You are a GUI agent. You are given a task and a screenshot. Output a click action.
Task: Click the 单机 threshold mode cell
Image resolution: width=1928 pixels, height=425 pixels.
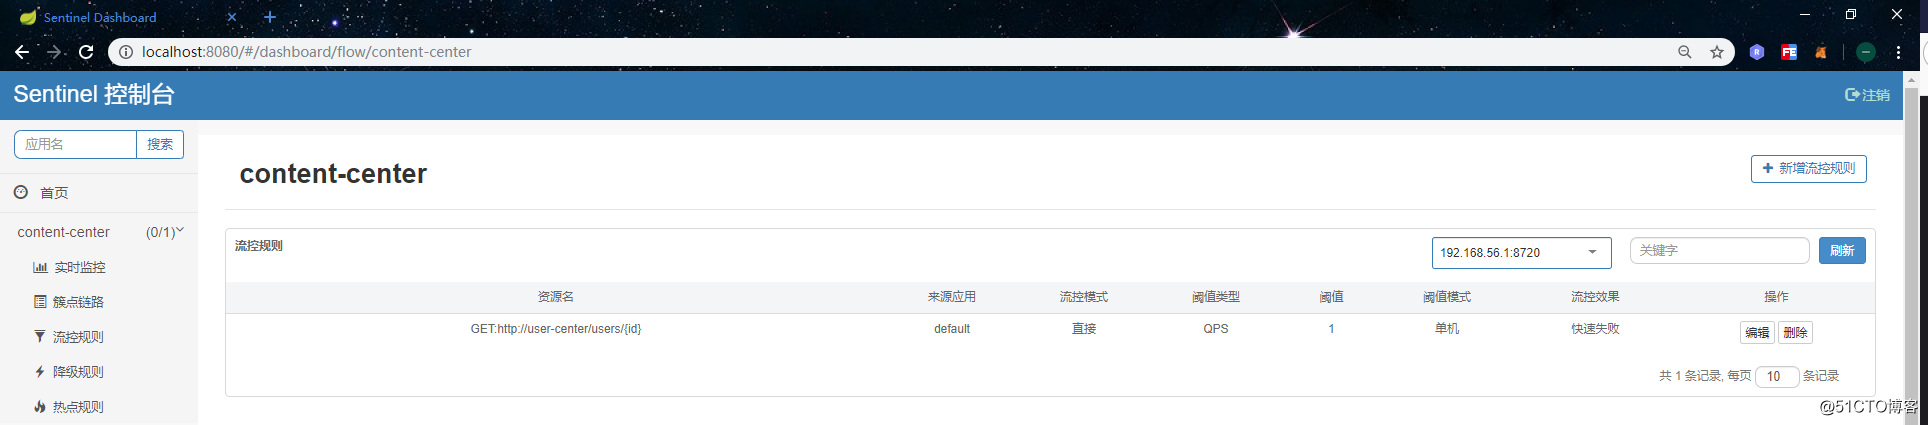pyautogui.click(x=1447, y=329)
